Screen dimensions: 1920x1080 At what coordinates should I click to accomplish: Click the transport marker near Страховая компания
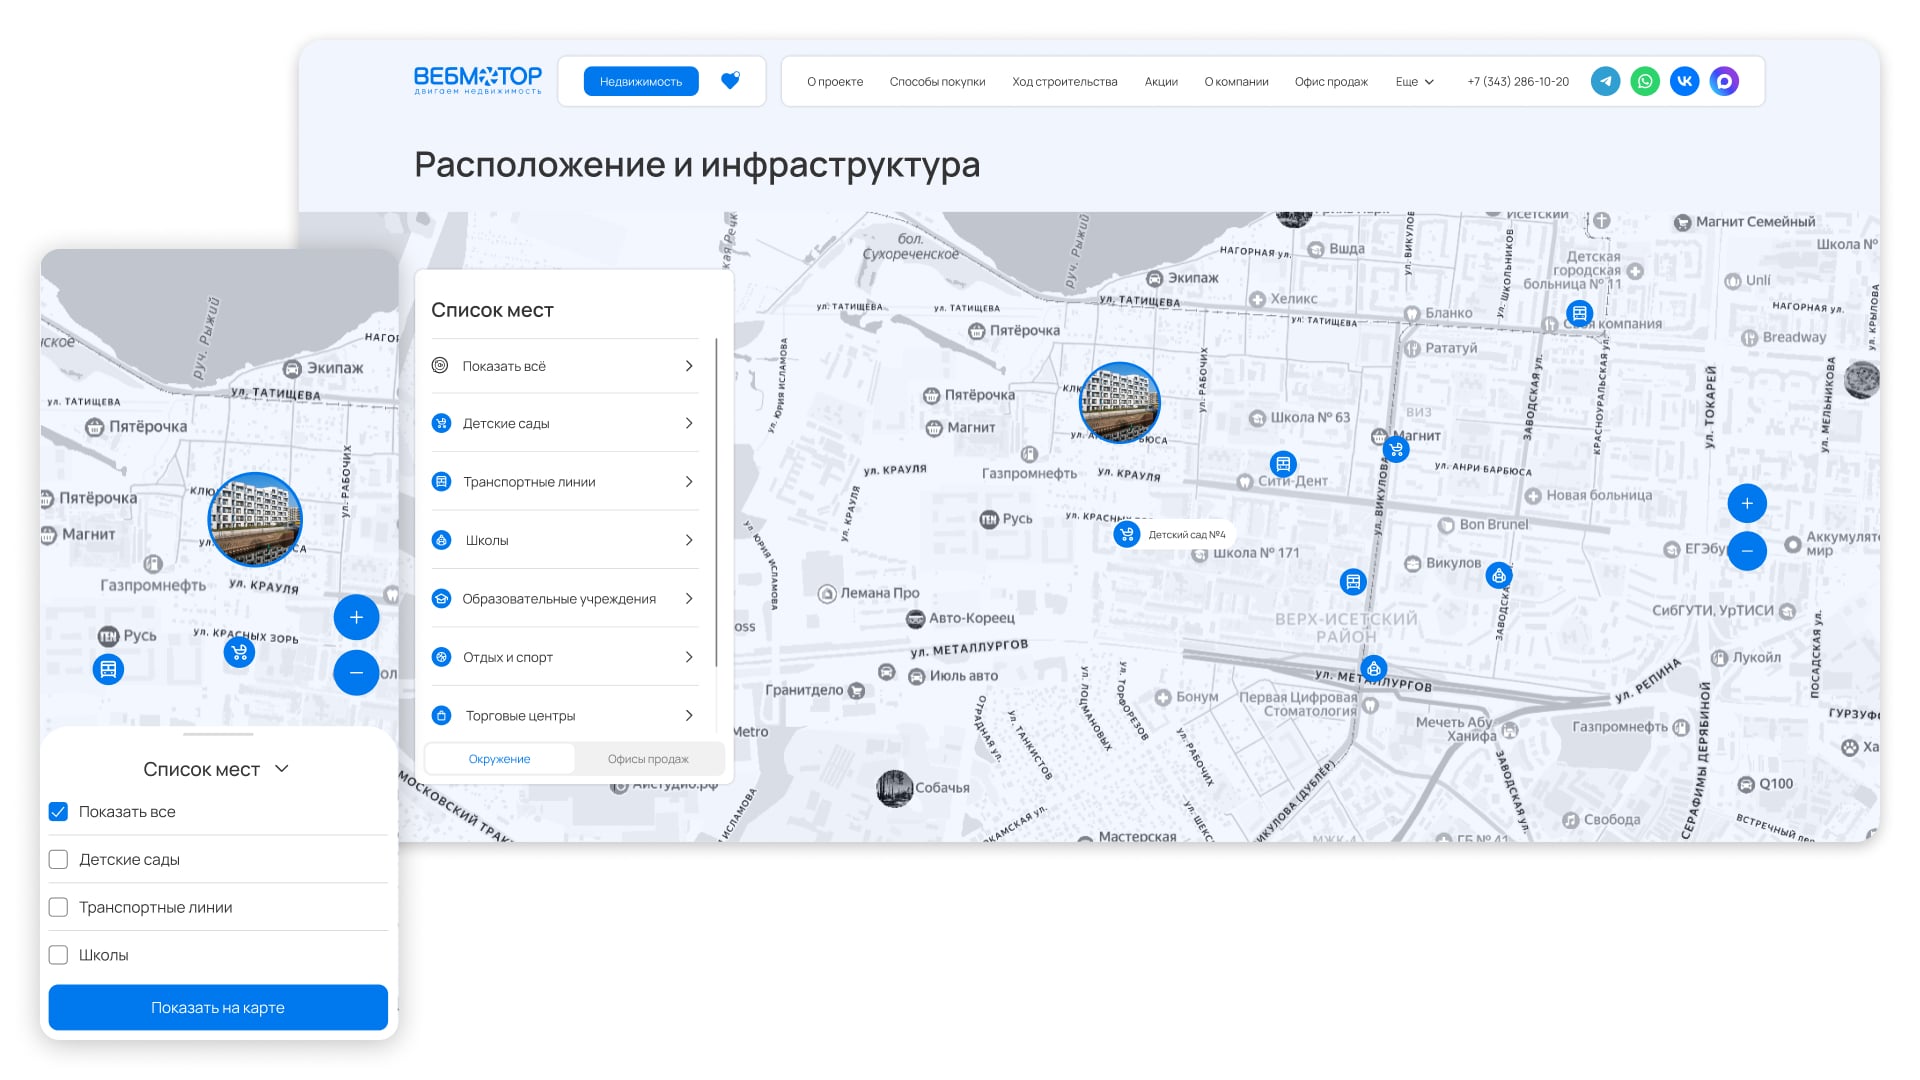(x=1579, y=313)
